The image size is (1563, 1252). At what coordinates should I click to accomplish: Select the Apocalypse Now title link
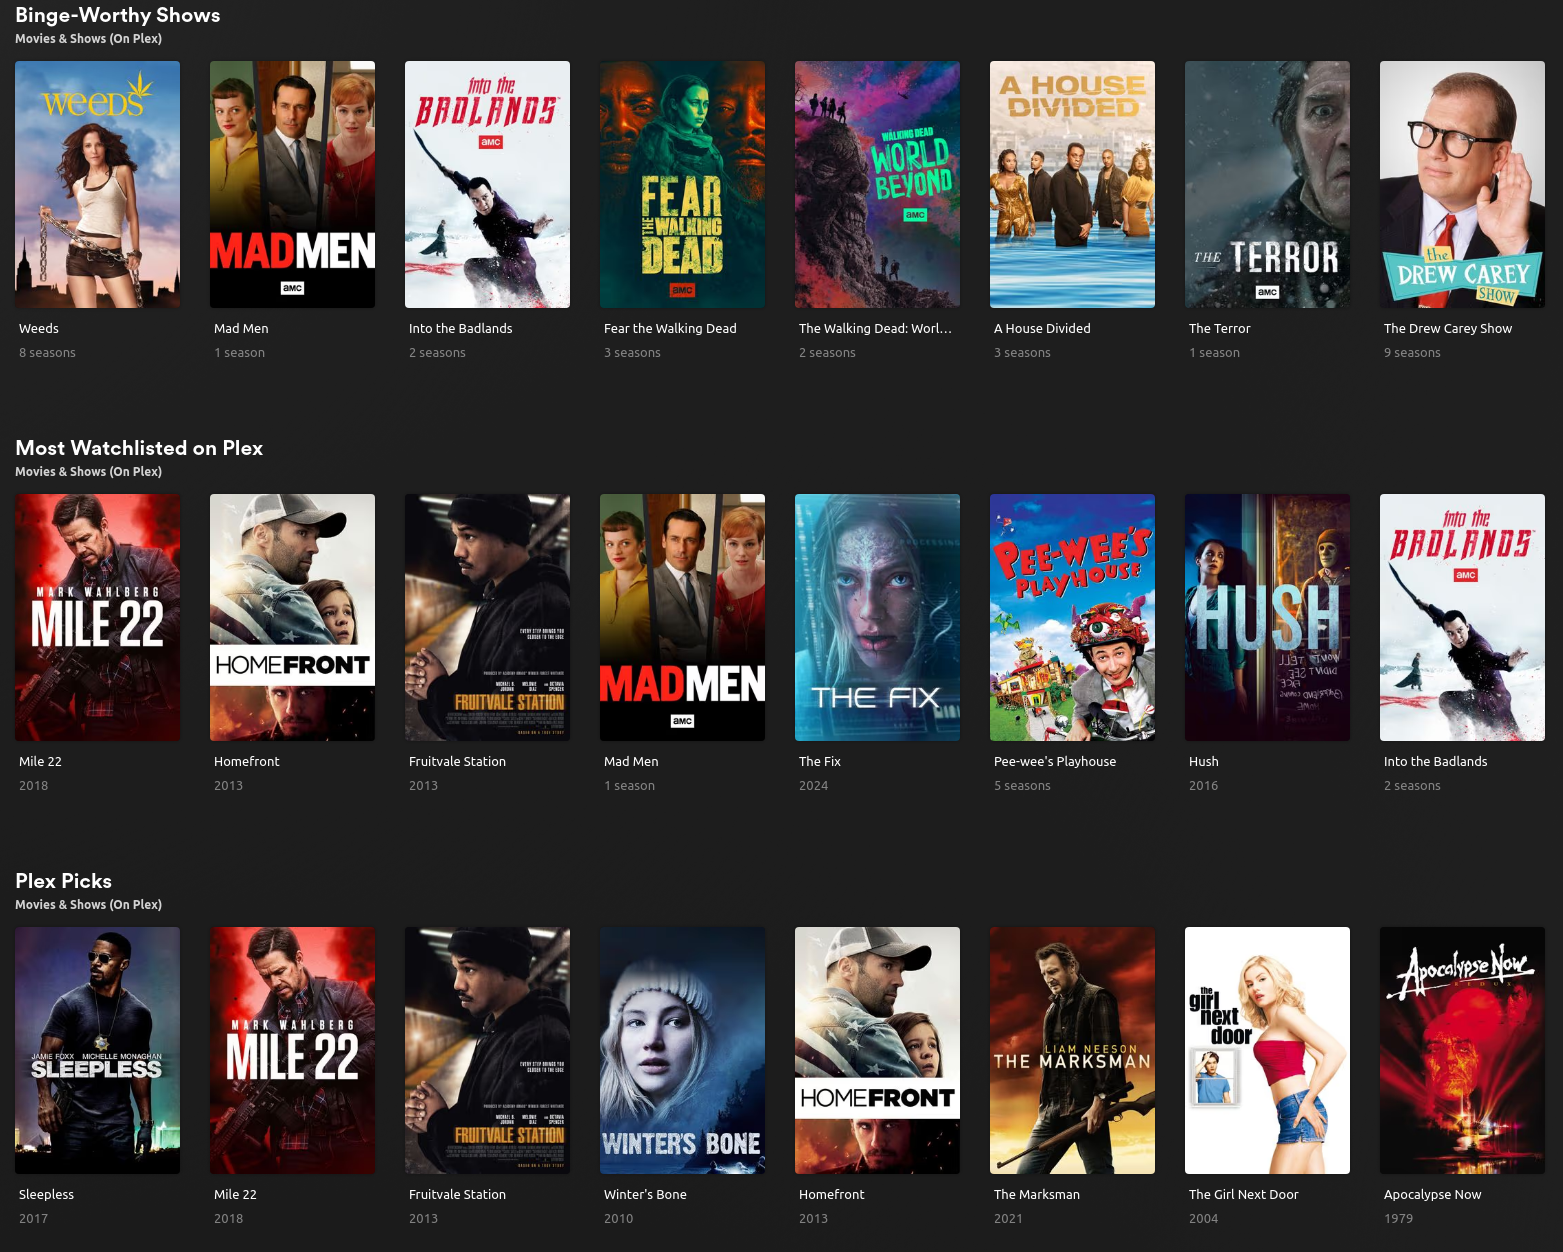click(1432, 1195)
